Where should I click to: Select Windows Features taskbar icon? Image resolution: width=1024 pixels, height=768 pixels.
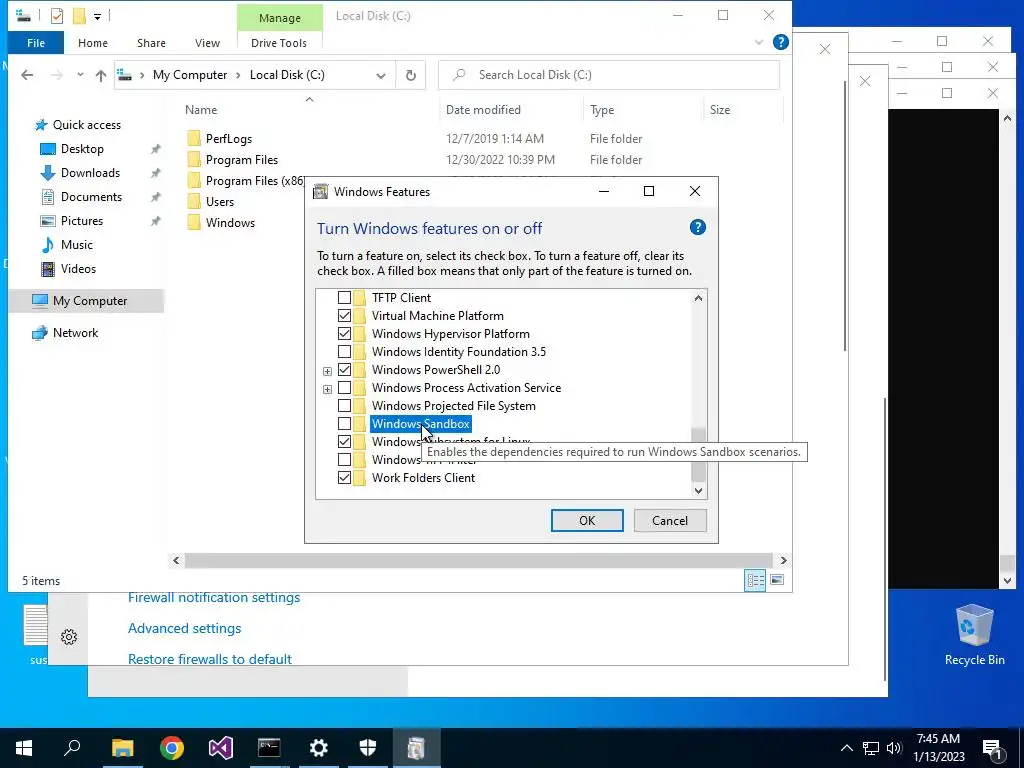pyautogui.click(x=416, y=748)
